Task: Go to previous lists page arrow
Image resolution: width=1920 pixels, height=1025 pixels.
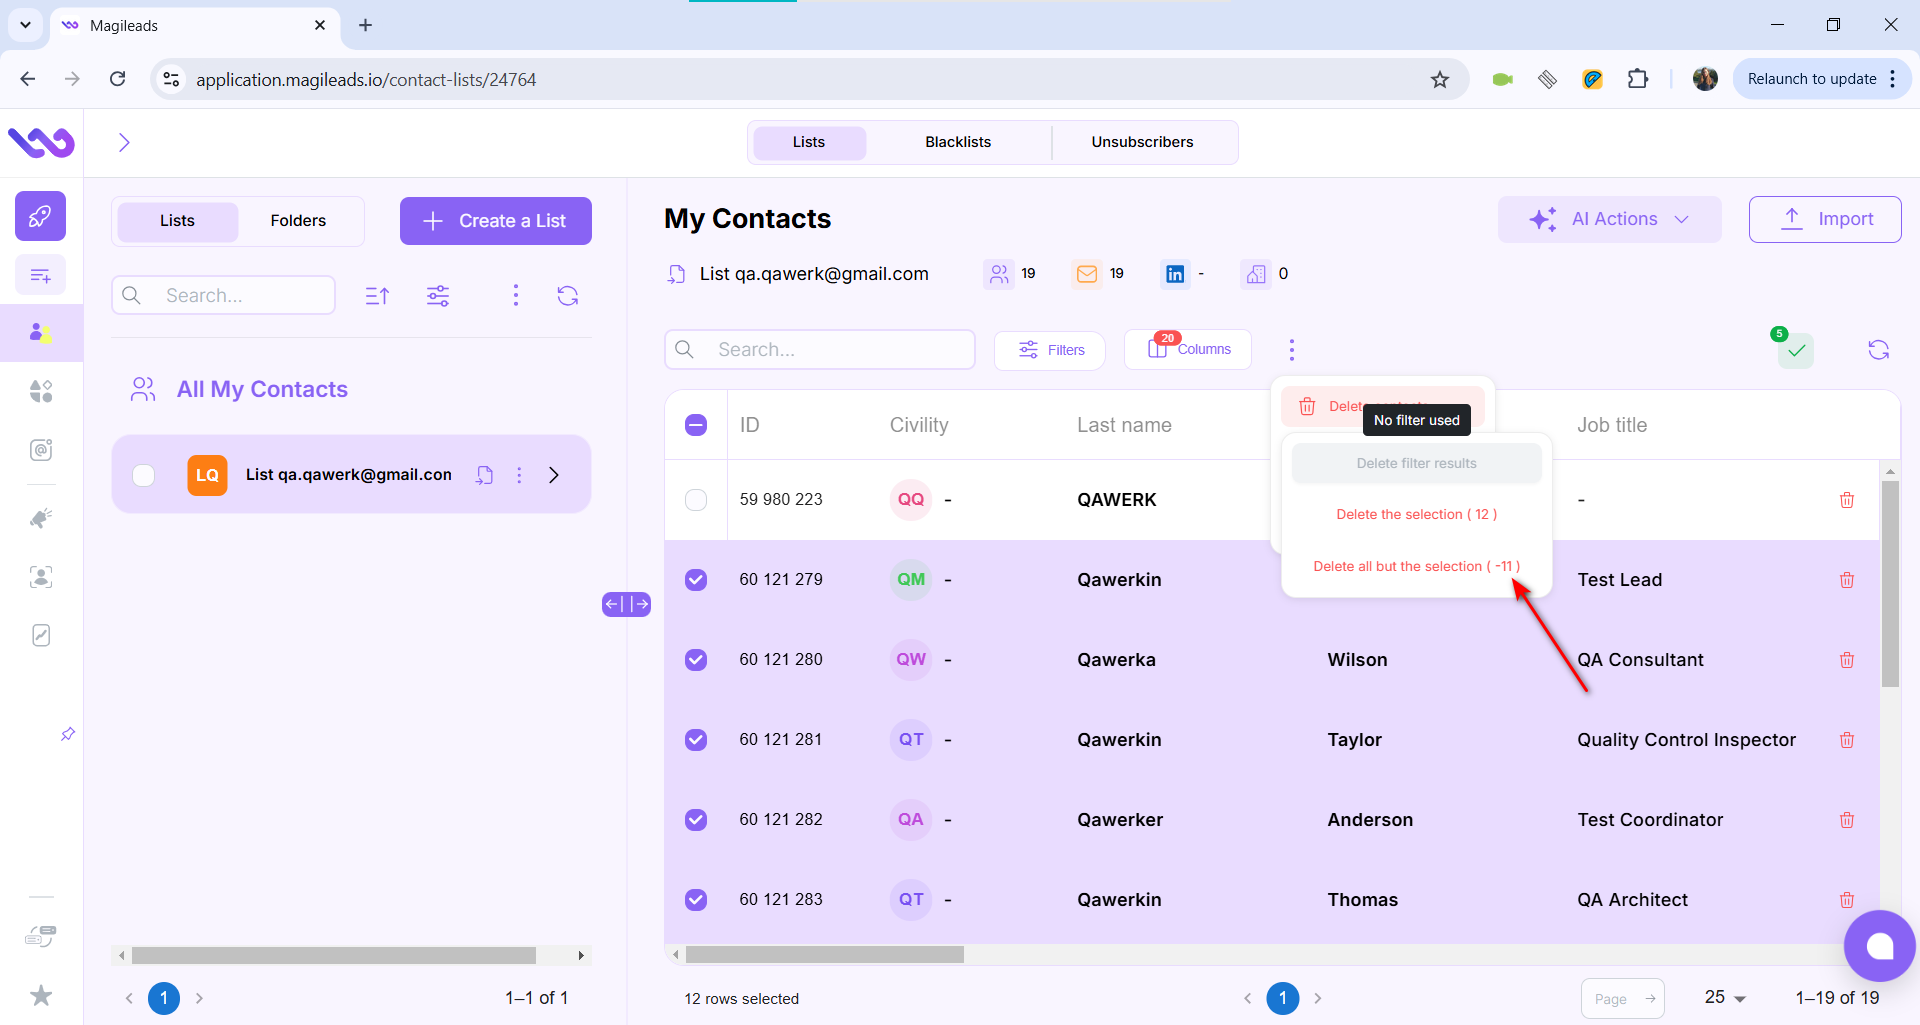Action: point(129,998)
